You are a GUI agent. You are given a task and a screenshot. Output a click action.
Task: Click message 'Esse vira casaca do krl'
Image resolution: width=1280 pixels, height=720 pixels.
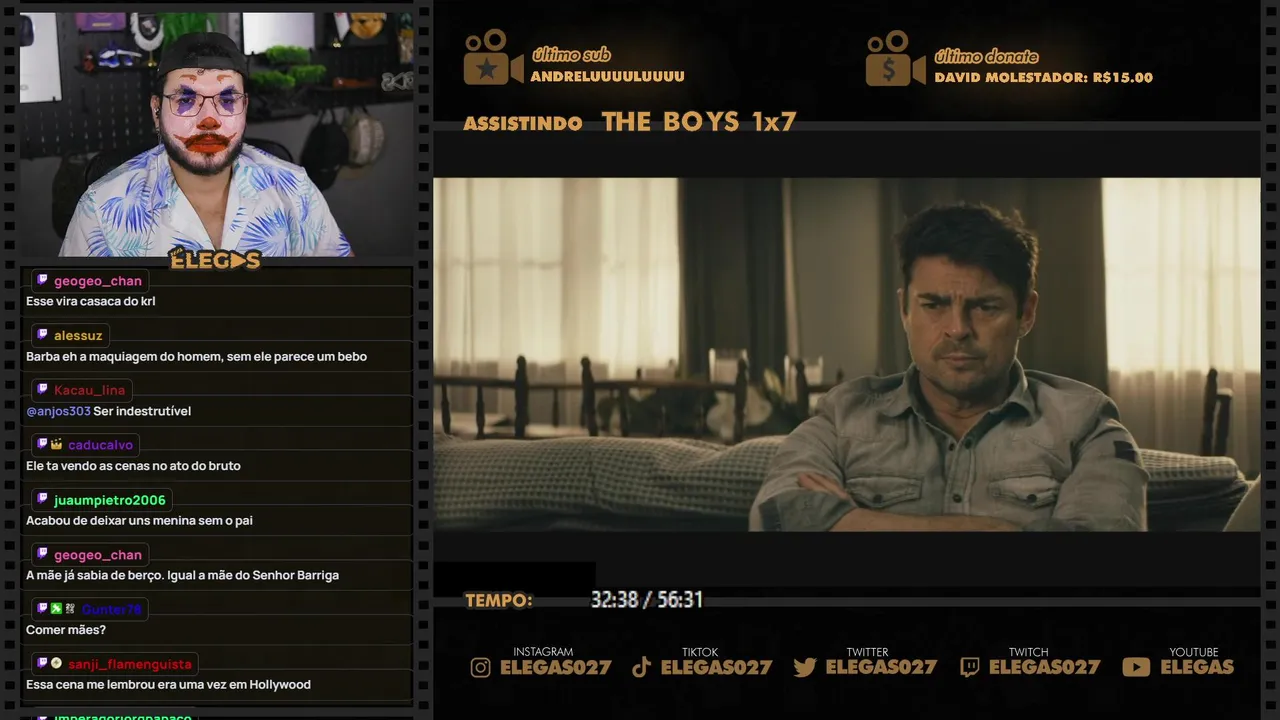91,301
